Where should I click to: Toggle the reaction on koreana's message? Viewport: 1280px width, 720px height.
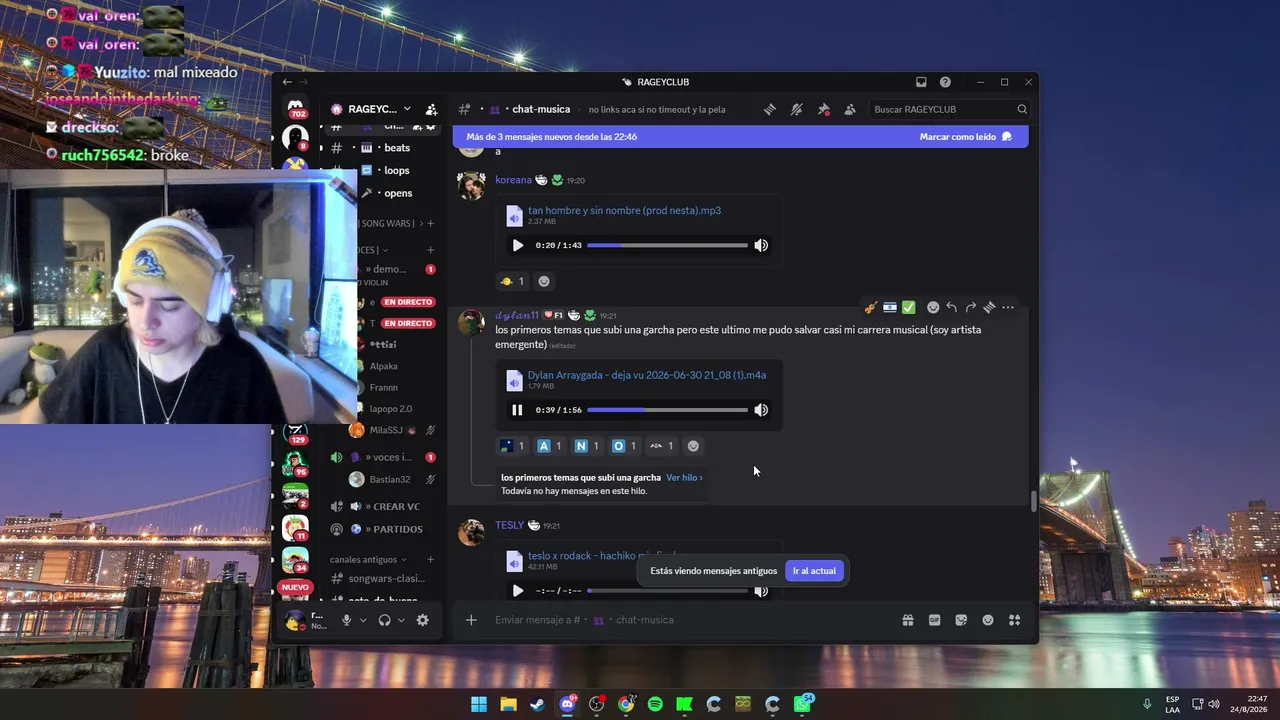[x=513, y=281]
